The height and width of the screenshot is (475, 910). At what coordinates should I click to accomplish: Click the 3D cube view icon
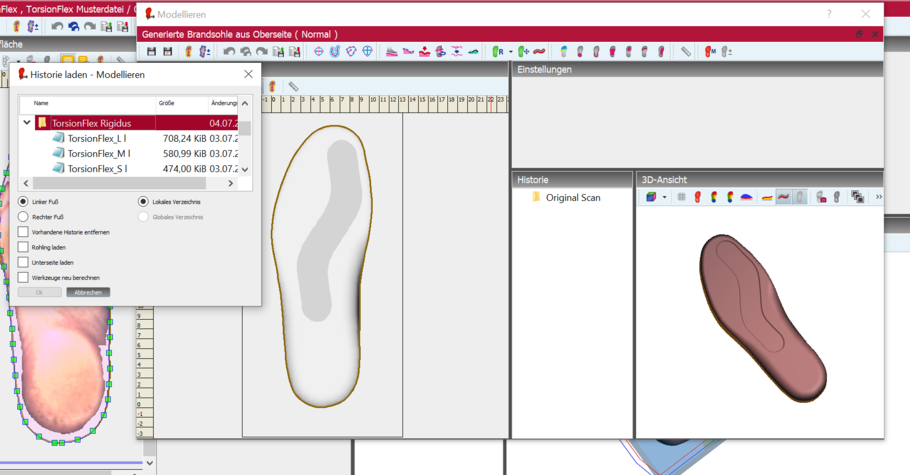point(651,197)
